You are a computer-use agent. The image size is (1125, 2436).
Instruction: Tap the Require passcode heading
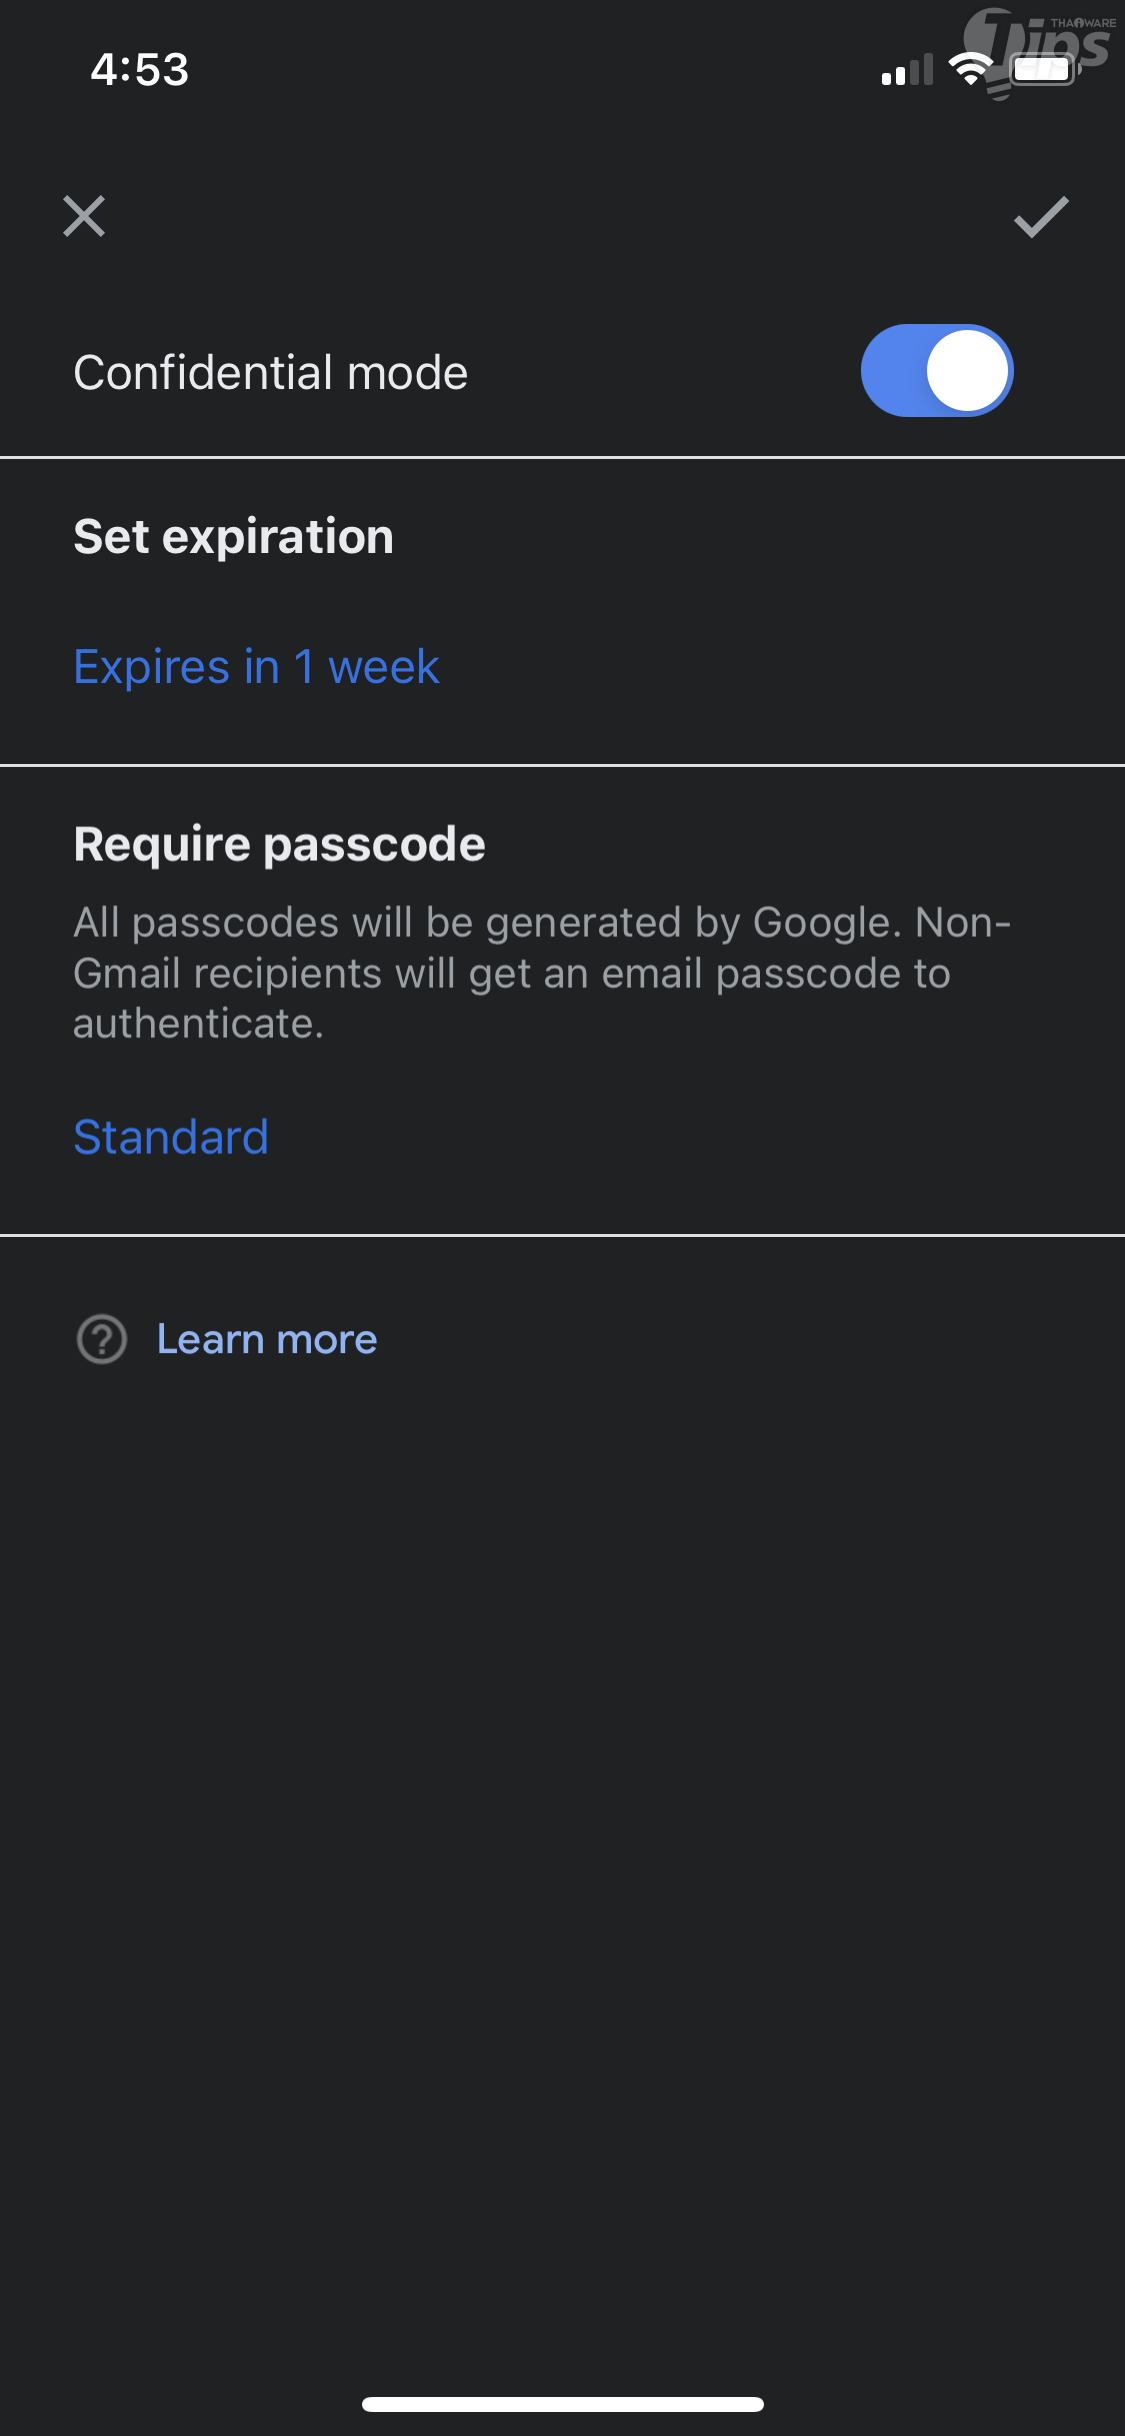click(280, 845)
